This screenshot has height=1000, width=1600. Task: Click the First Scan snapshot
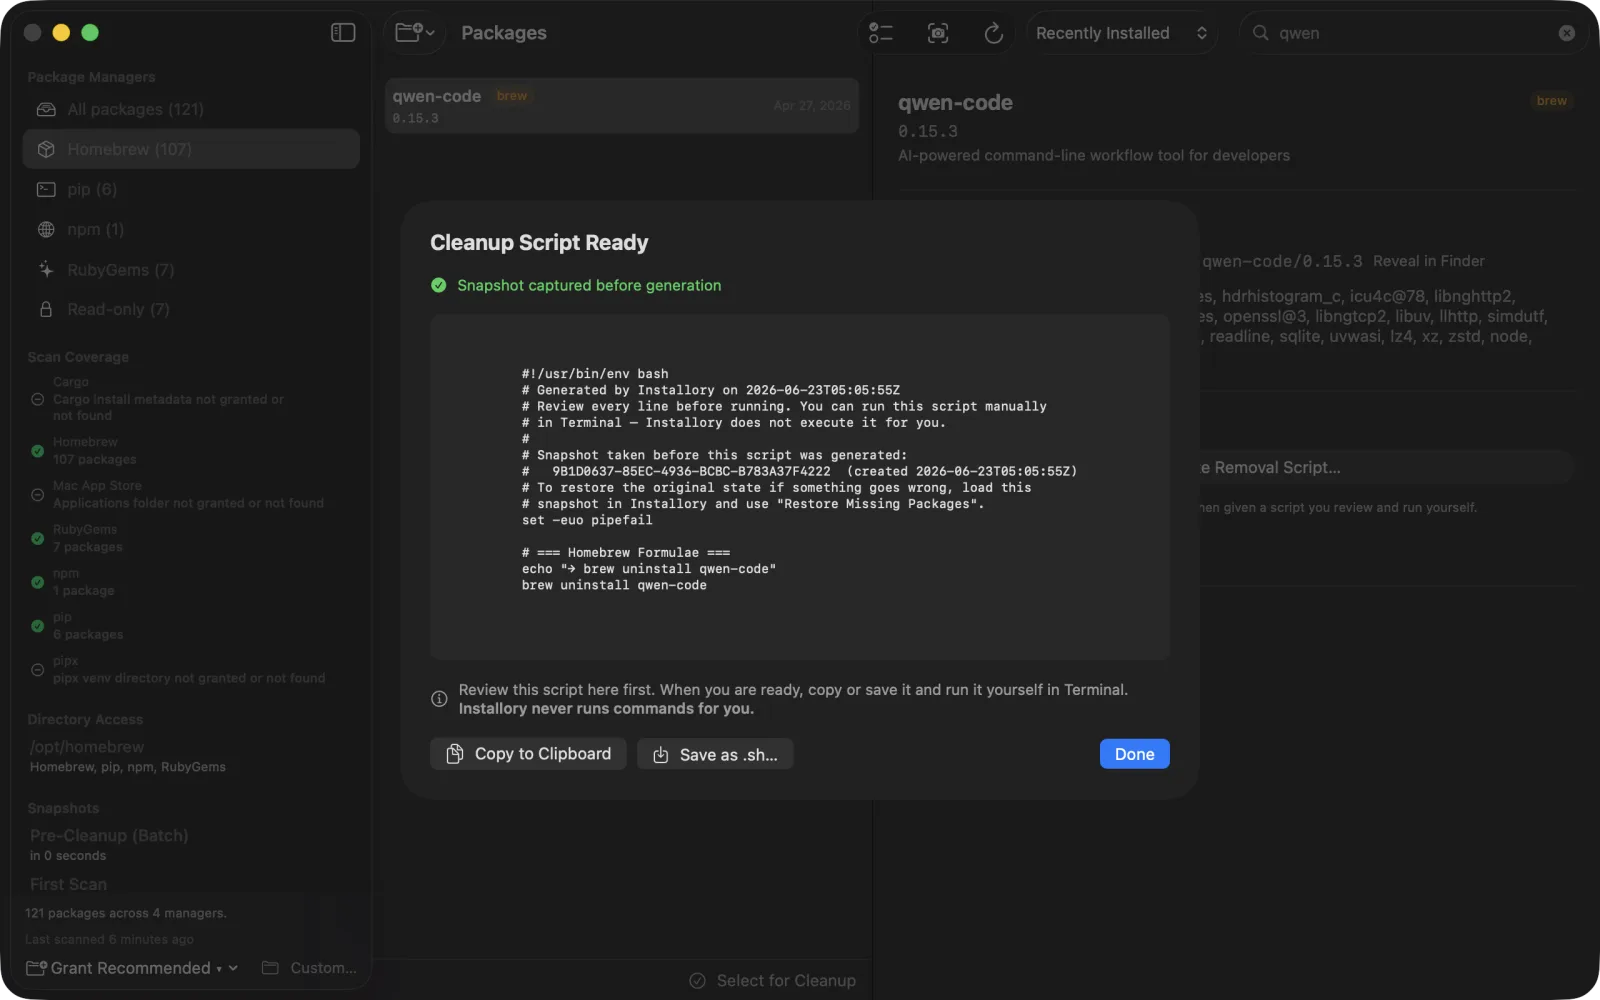click(68, 884)
